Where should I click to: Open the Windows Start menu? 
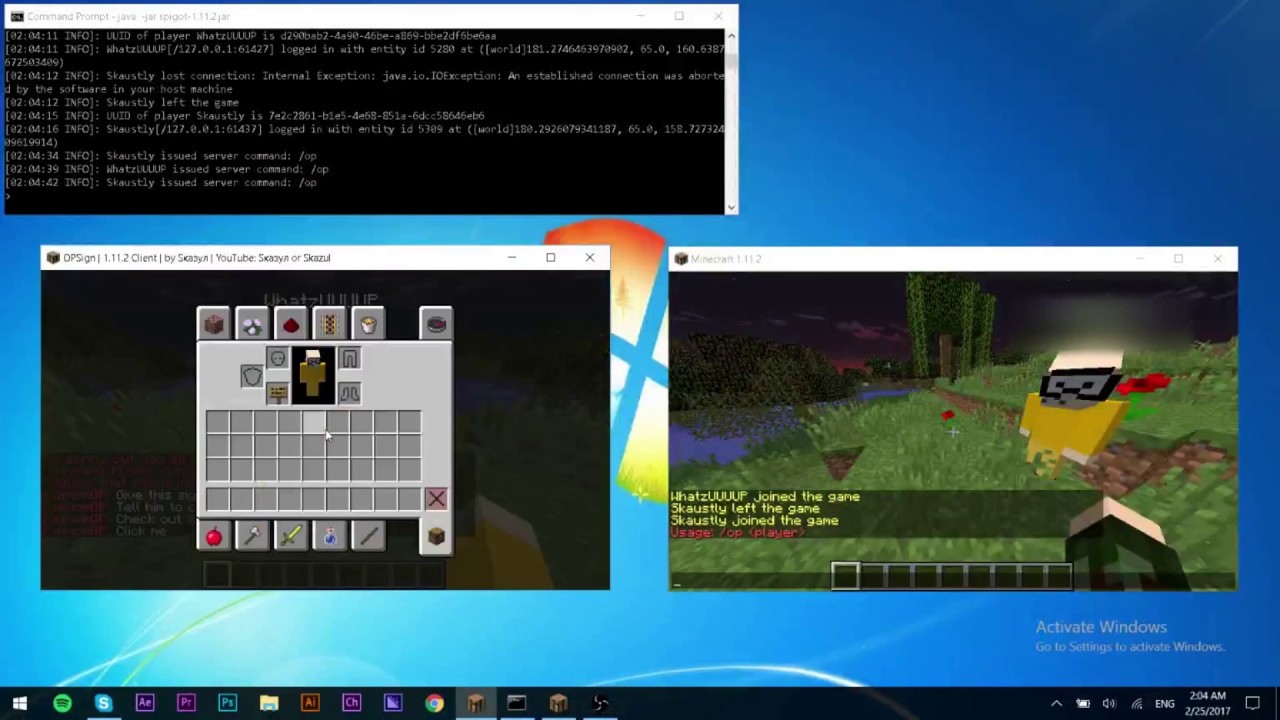pyautogui.click(x=20, y=703)
